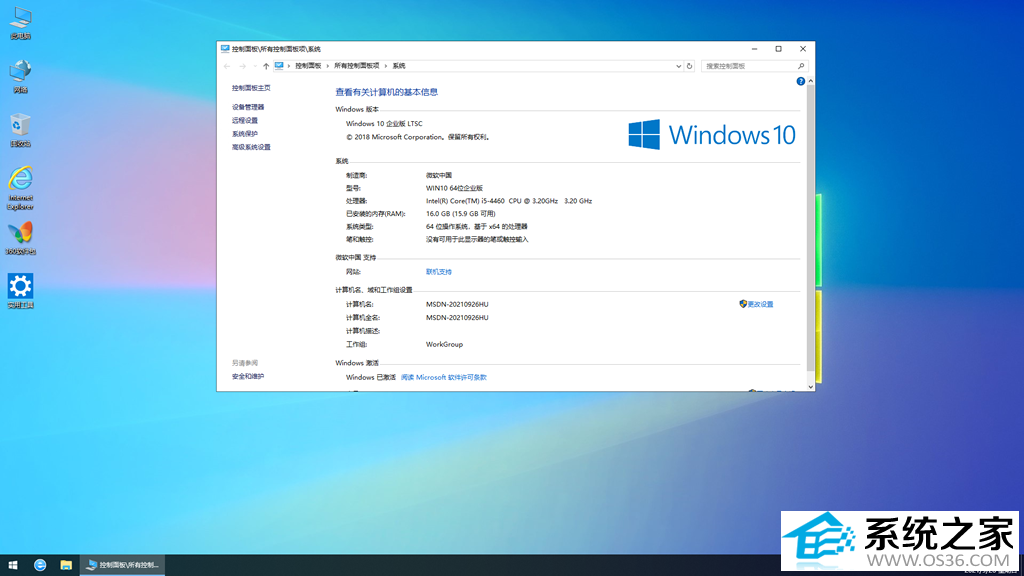Refresh the System control panel page
This screenshot has width=1024, height=576.
(689, 66)
